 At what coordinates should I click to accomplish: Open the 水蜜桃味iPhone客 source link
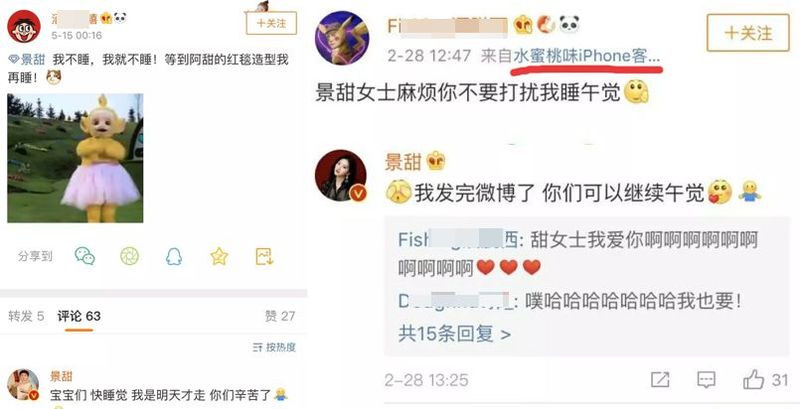pyautogui.click(x=587, y=56)
